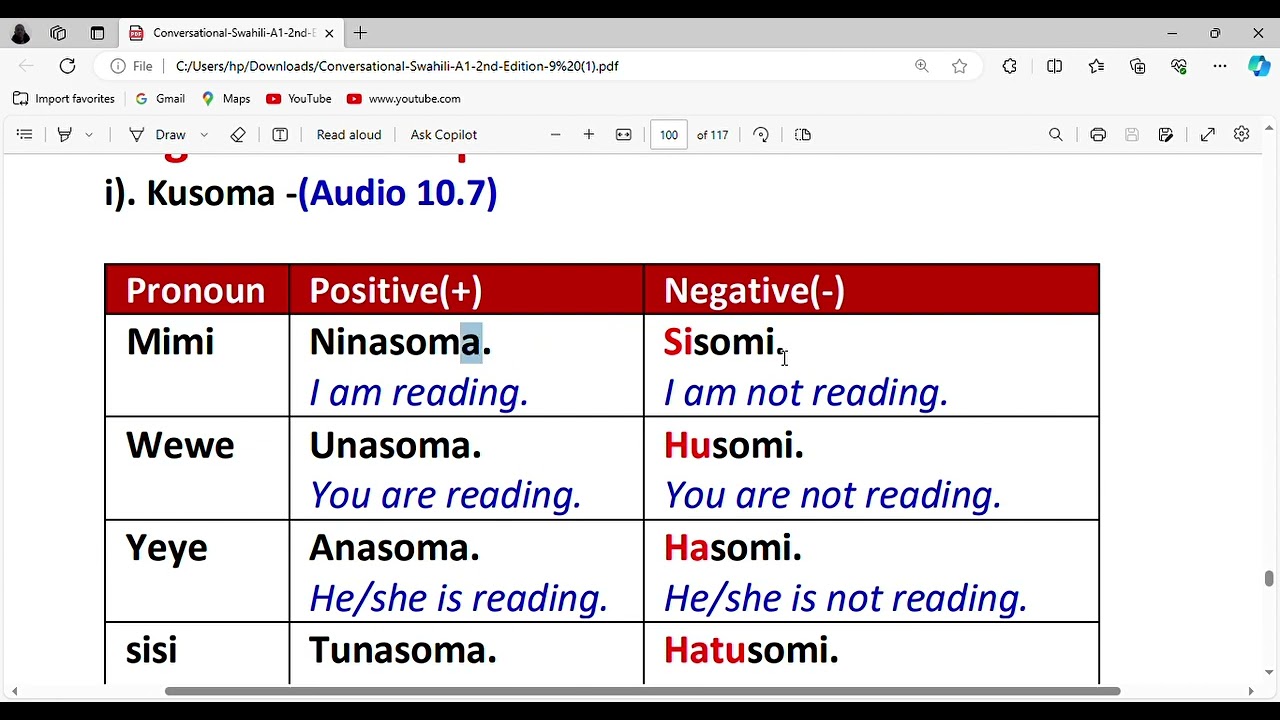
Task: Click the word Hatusomi
Action: [x=751, y=651]
